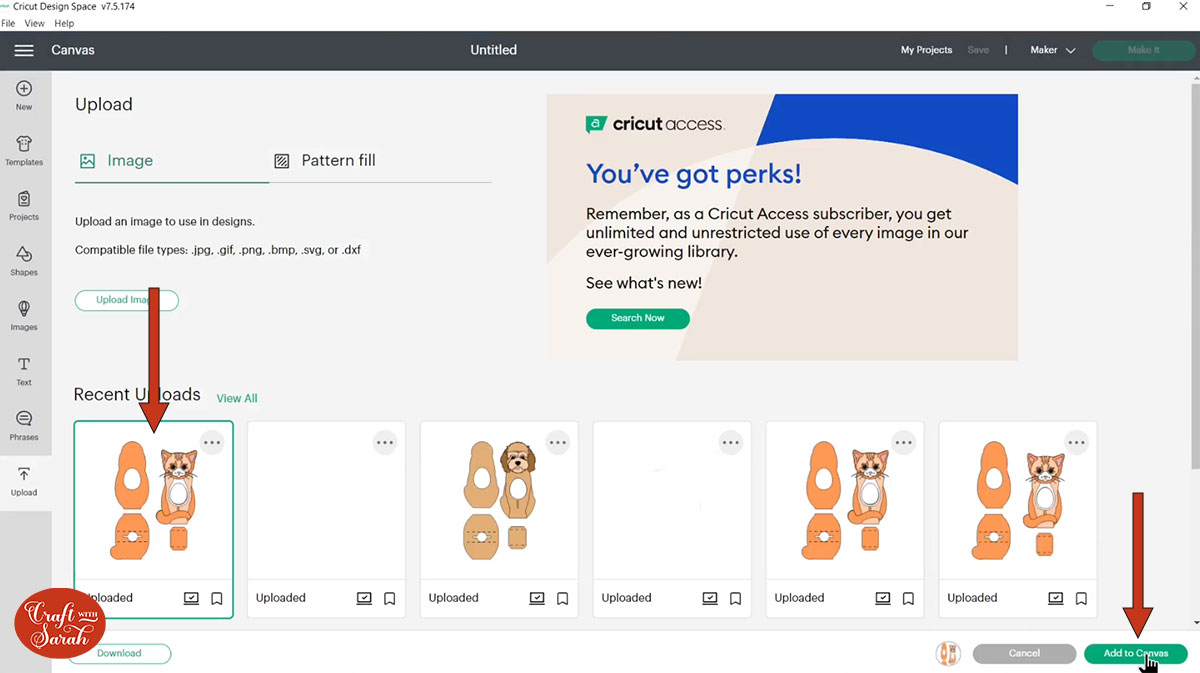Toggle bookmark on the dog upload
Screen dimensions: 1200x673
[563, 599]
